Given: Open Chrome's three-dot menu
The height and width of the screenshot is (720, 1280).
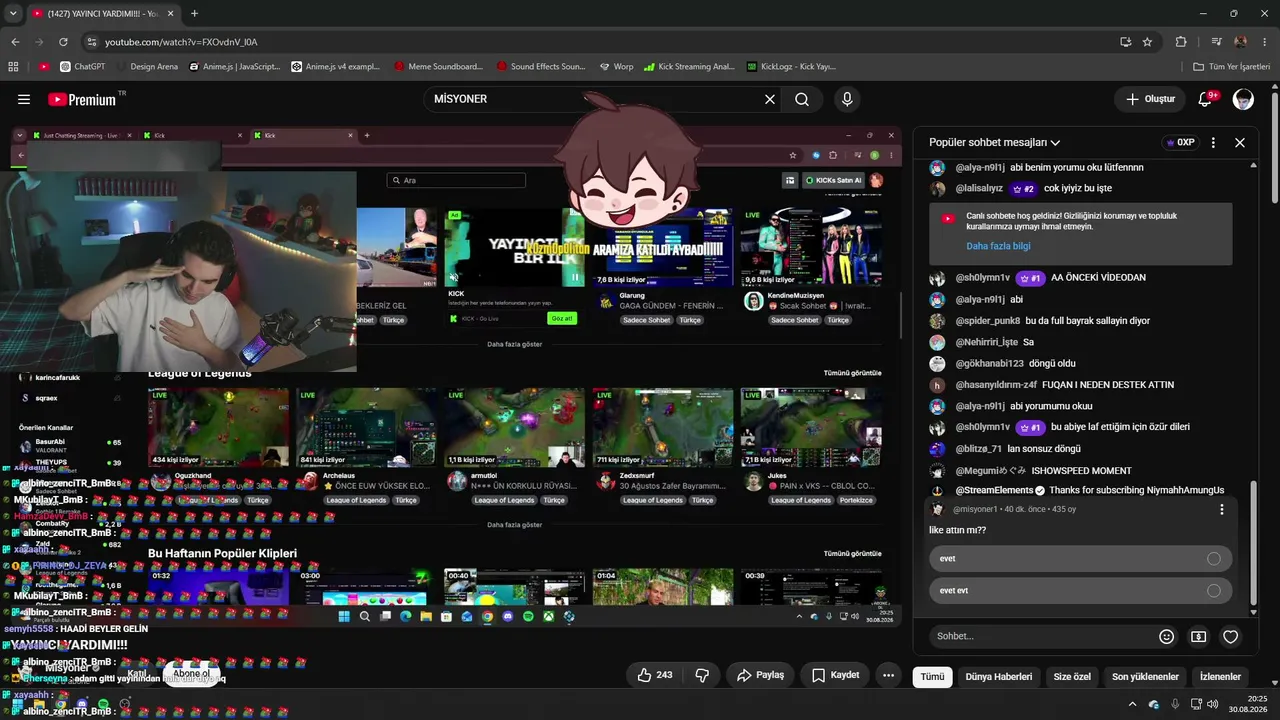Looking at the screenshot, I should click(x=1266, y=42).
